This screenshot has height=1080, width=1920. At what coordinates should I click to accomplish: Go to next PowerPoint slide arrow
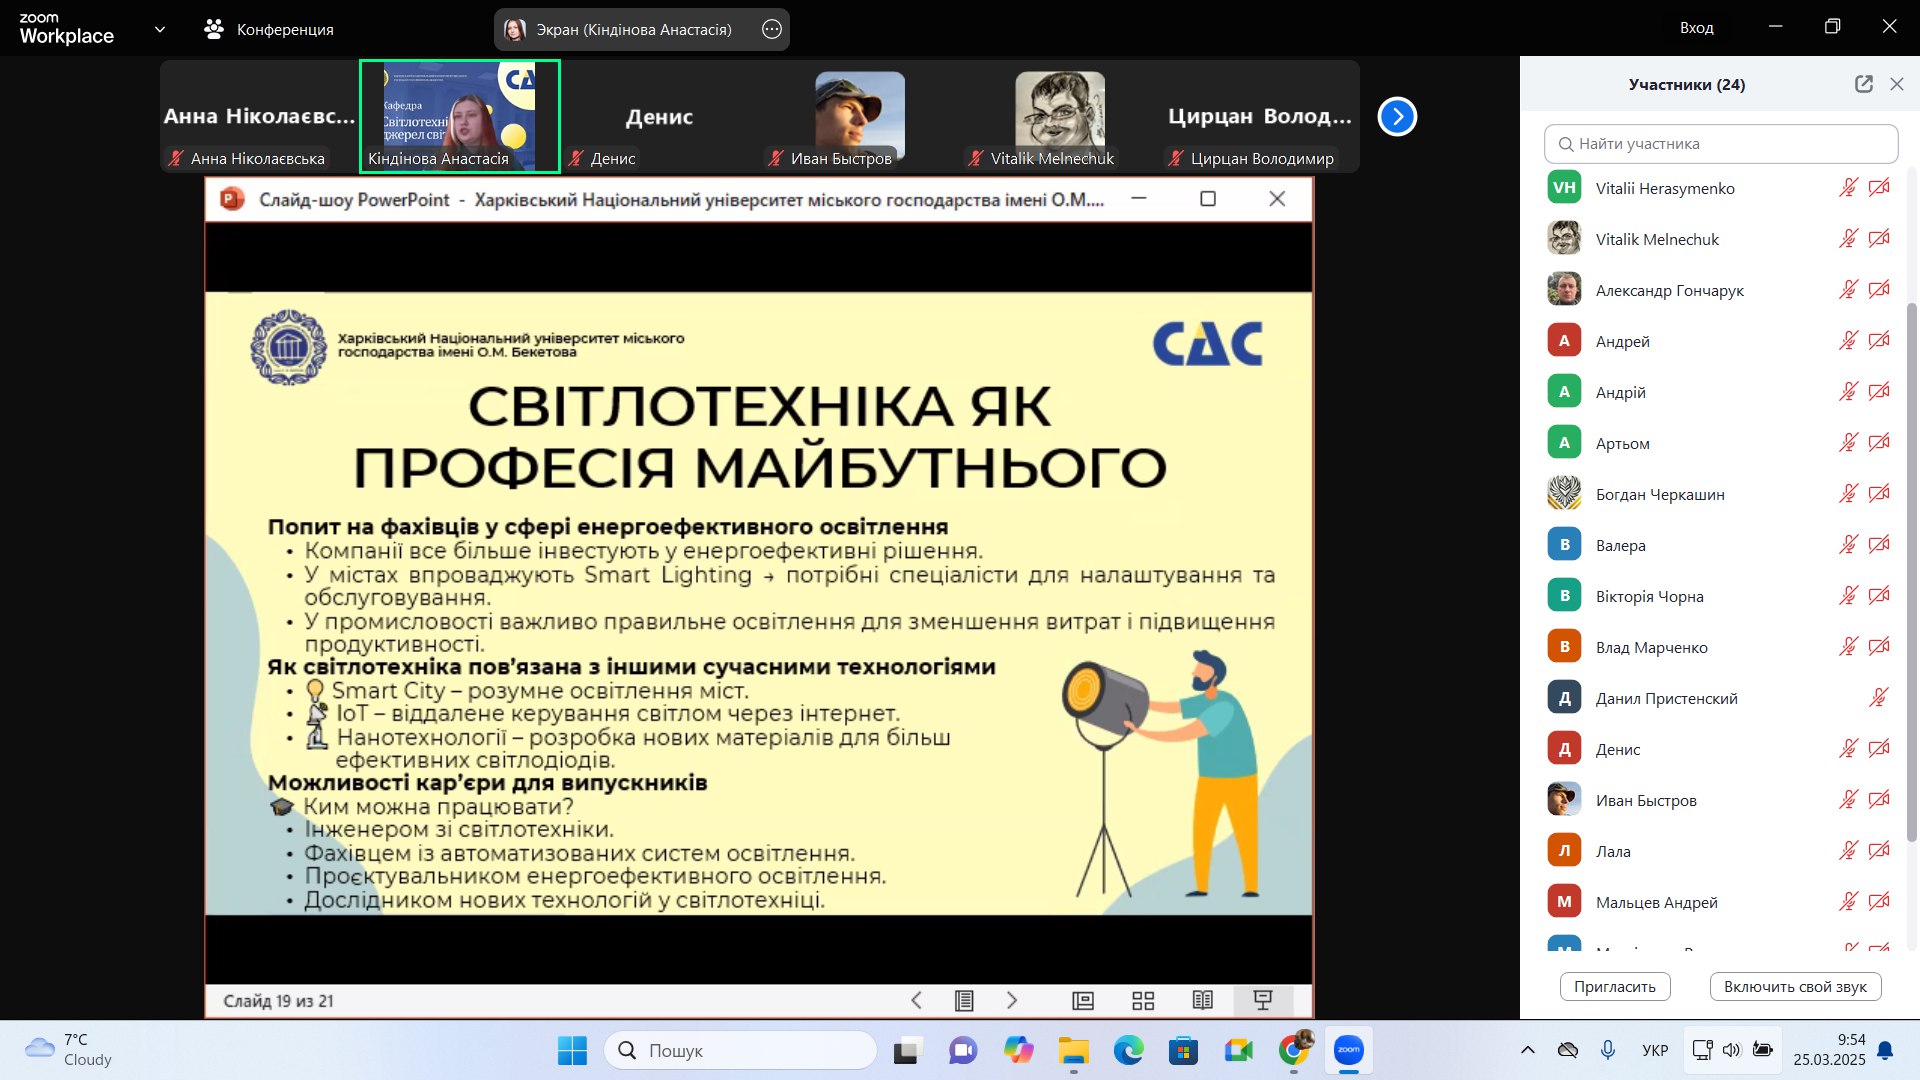click(1012, 1001)
